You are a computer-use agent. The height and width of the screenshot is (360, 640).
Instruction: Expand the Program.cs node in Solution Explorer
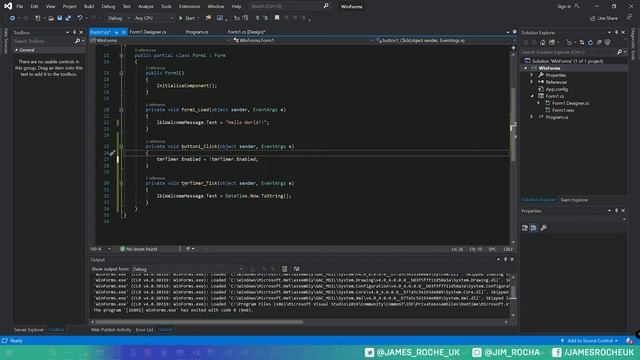pyautogui.click(x=532, y=117)
